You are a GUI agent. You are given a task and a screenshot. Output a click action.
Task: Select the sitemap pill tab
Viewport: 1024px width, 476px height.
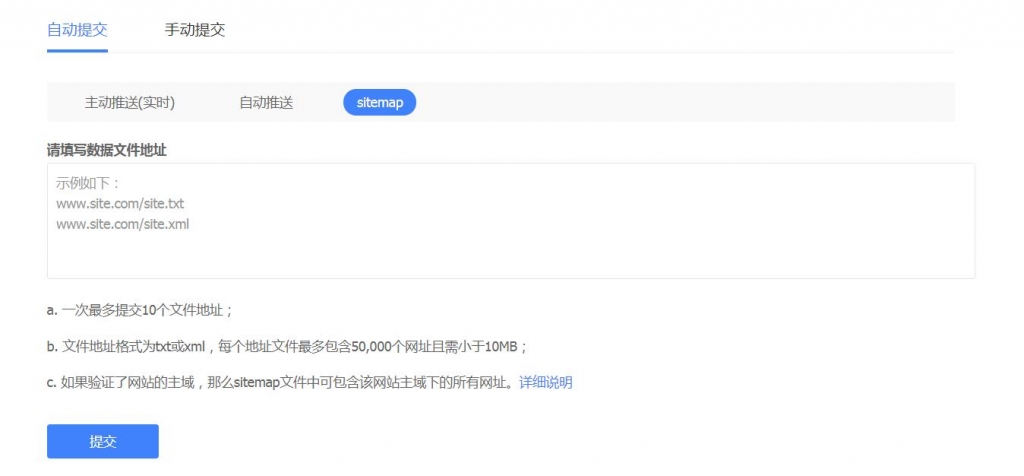[379, 103]
